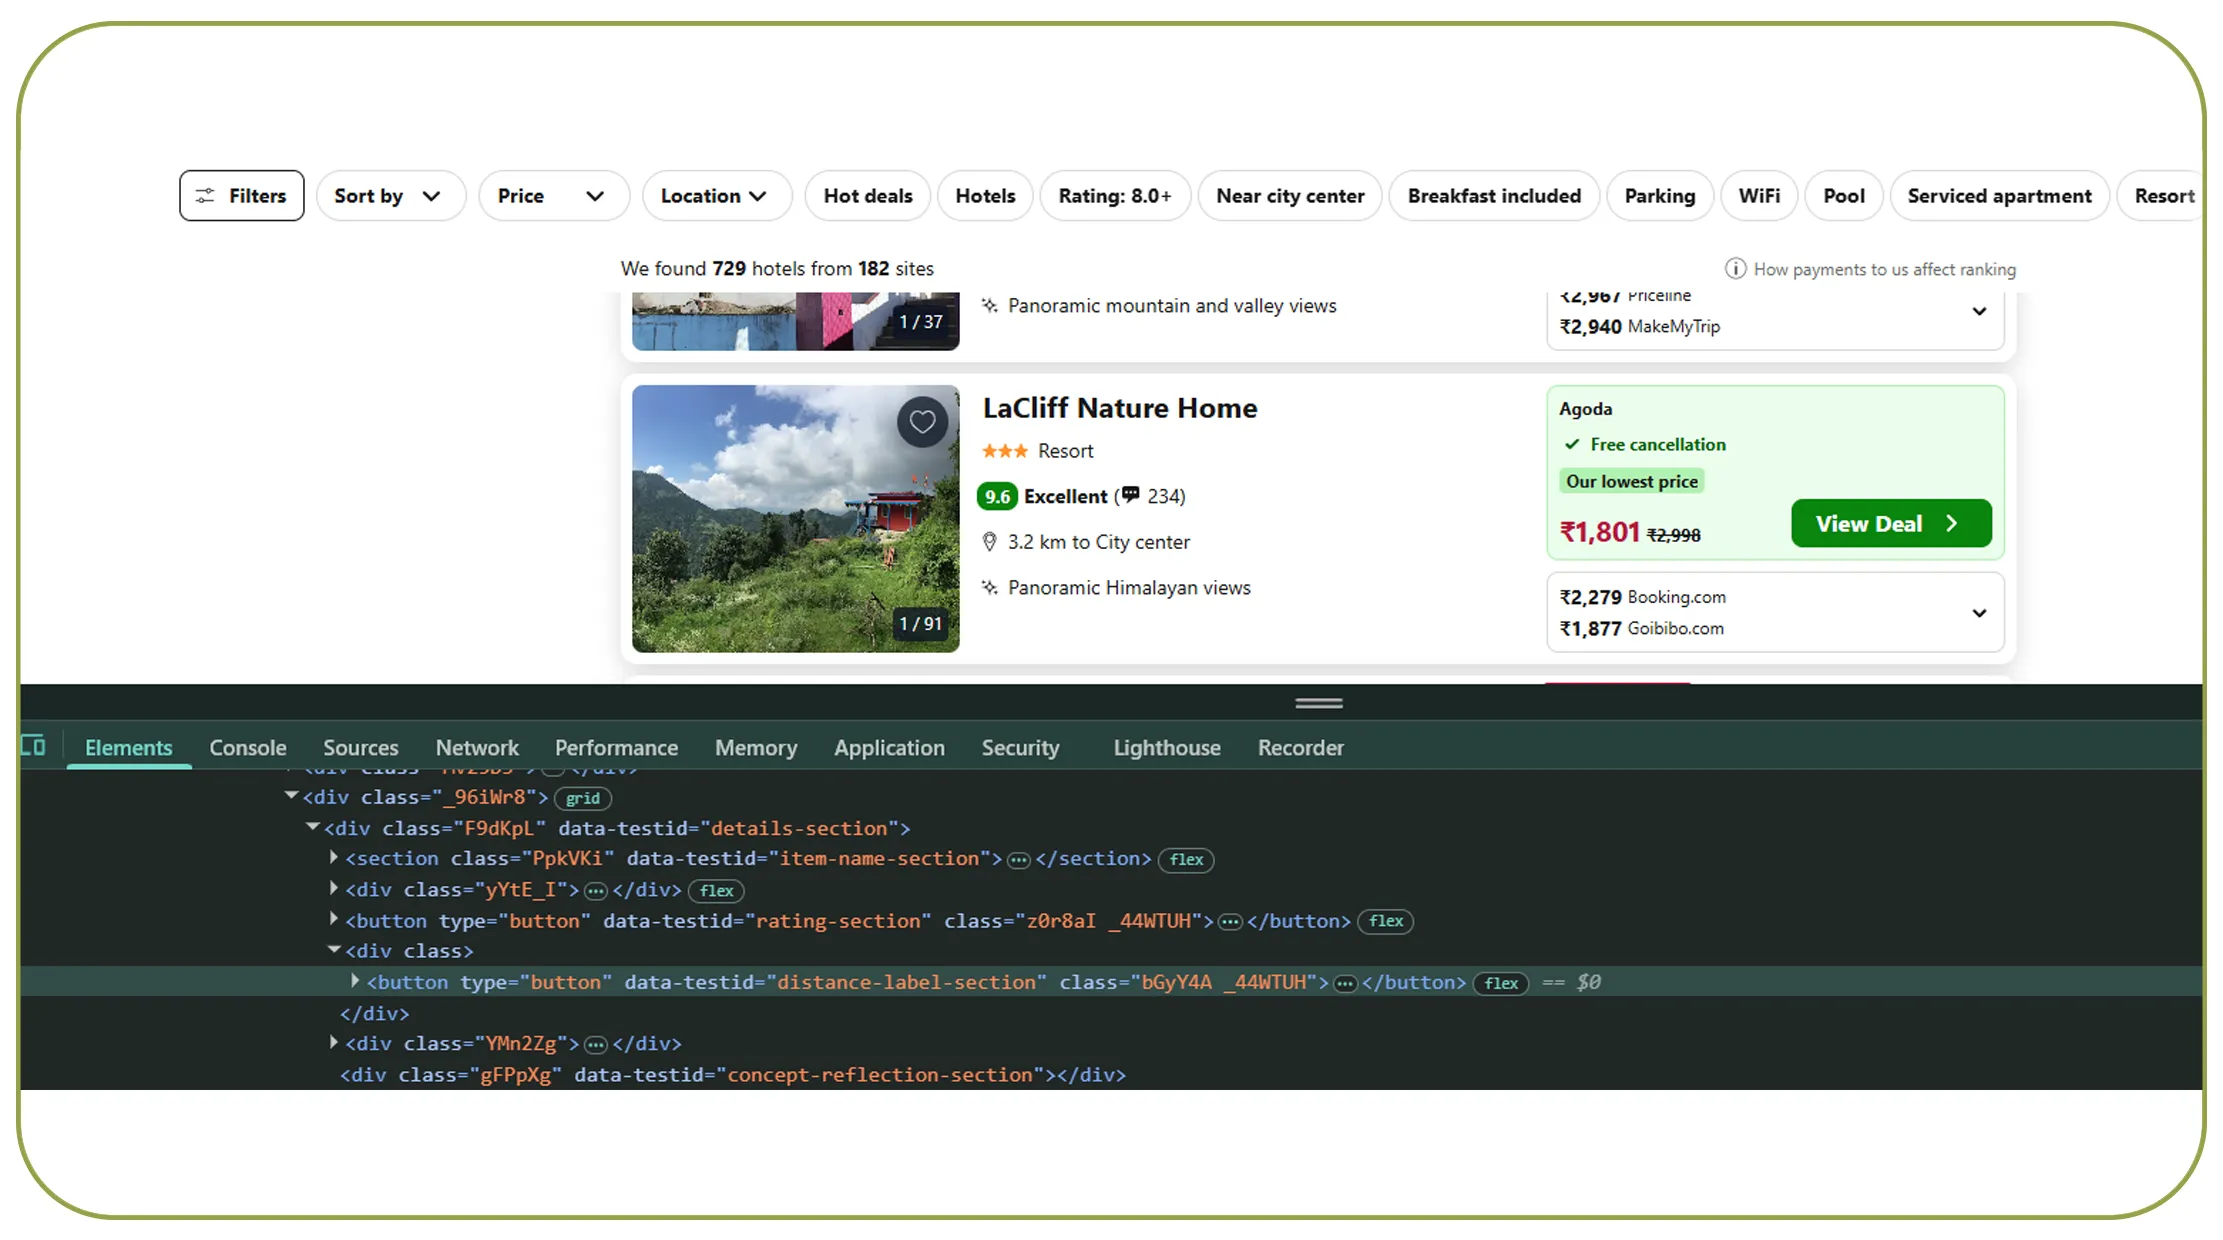2223x1240 pixels.
Task: Click the info icon beside payments ranking
Action: coord(1735,269)
